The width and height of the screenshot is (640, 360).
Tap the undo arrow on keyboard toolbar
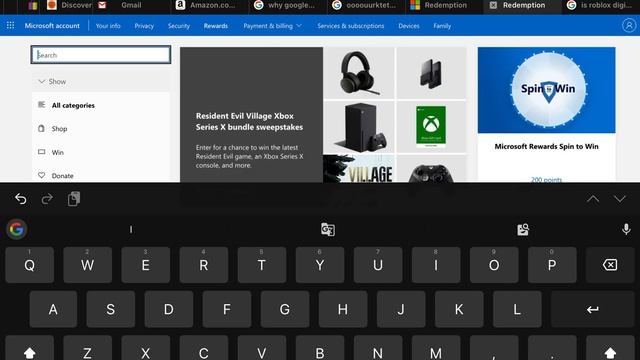(20, 199)
